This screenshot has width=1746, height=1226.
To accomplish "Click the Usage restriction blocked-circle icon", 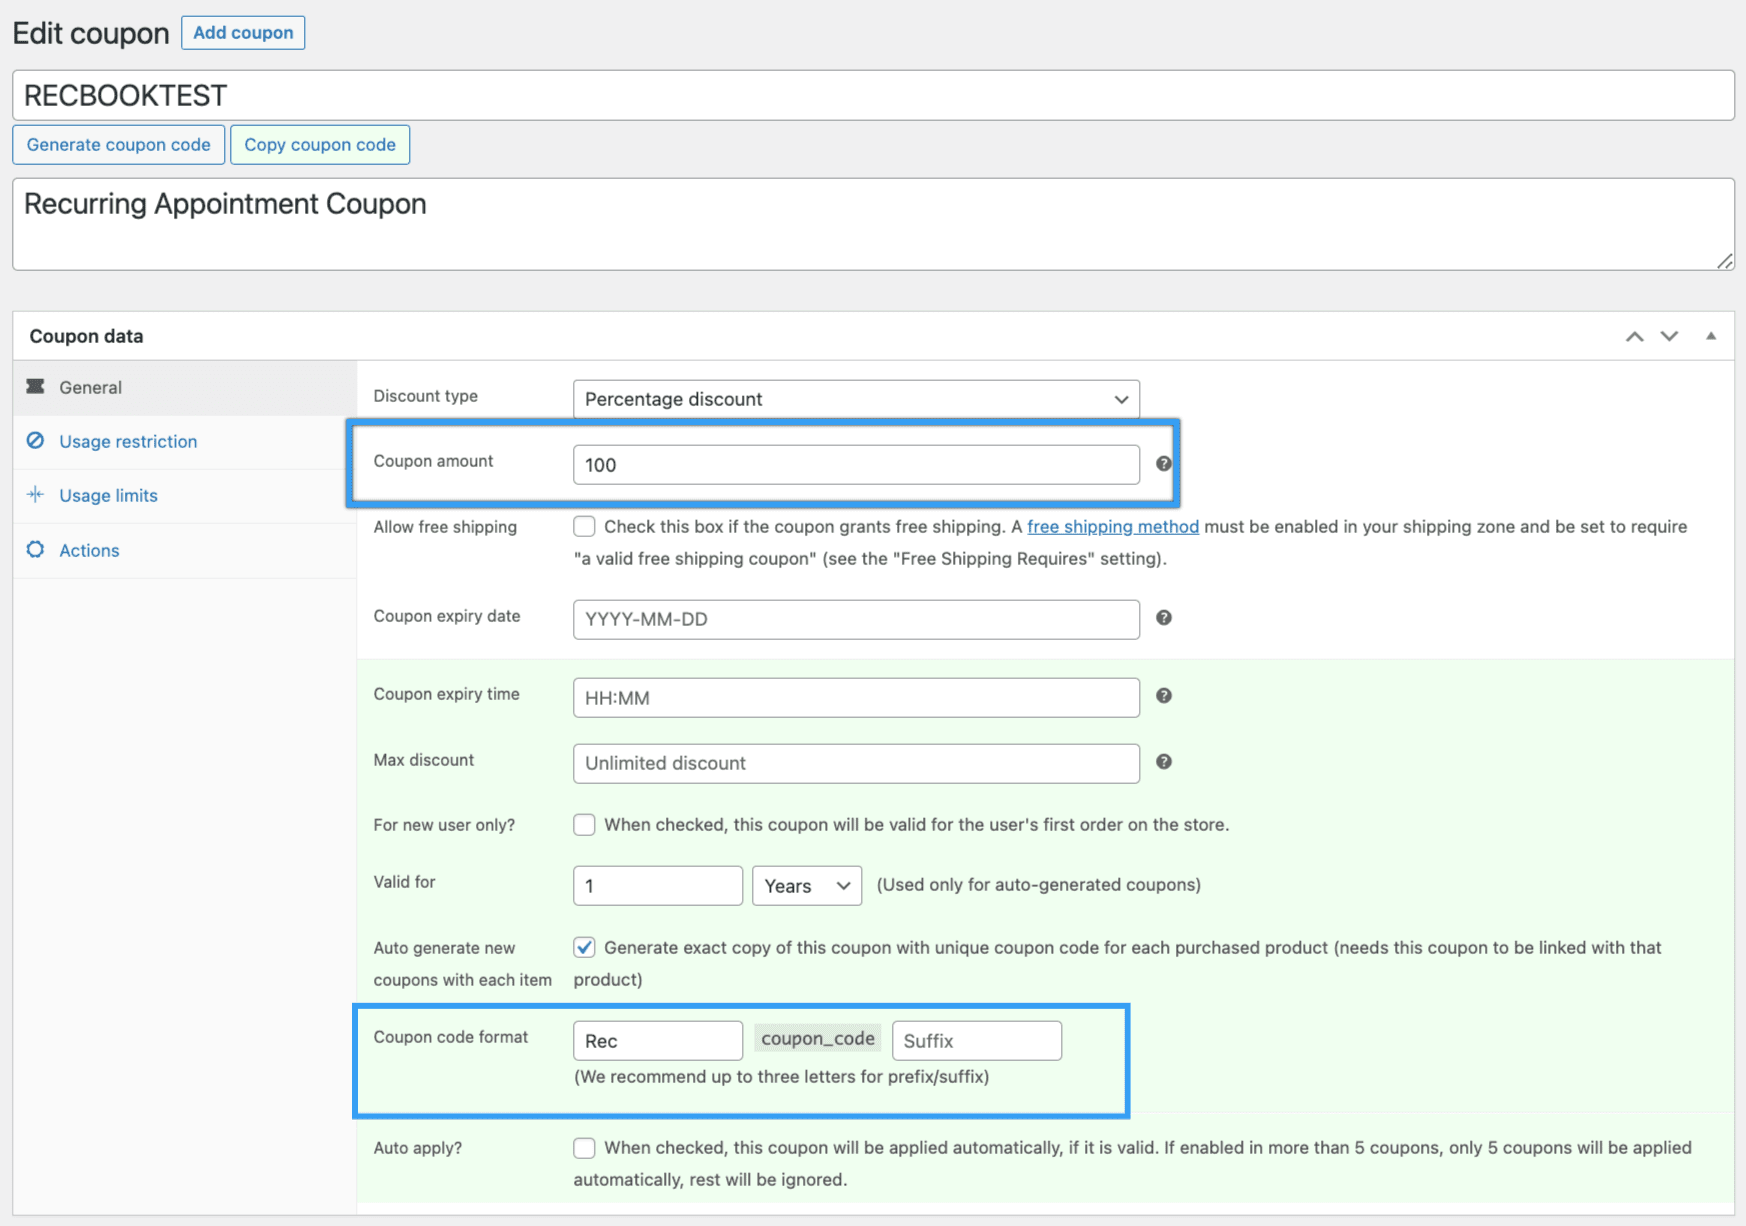I will (x=36, y=441).
